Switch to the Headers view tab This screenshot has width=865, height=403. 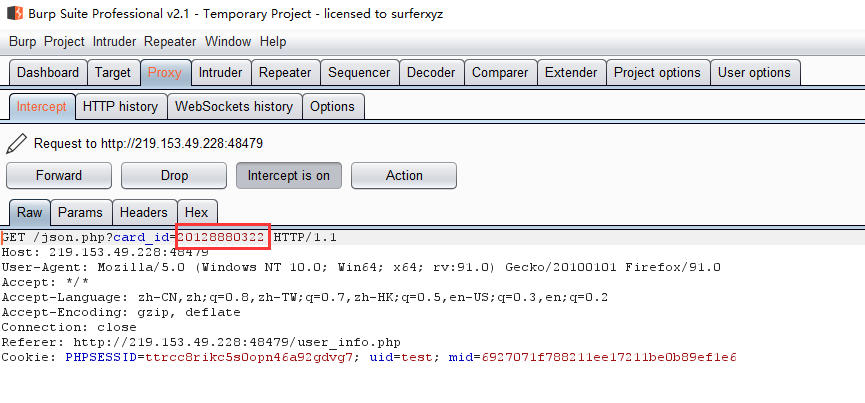point(143,212)
